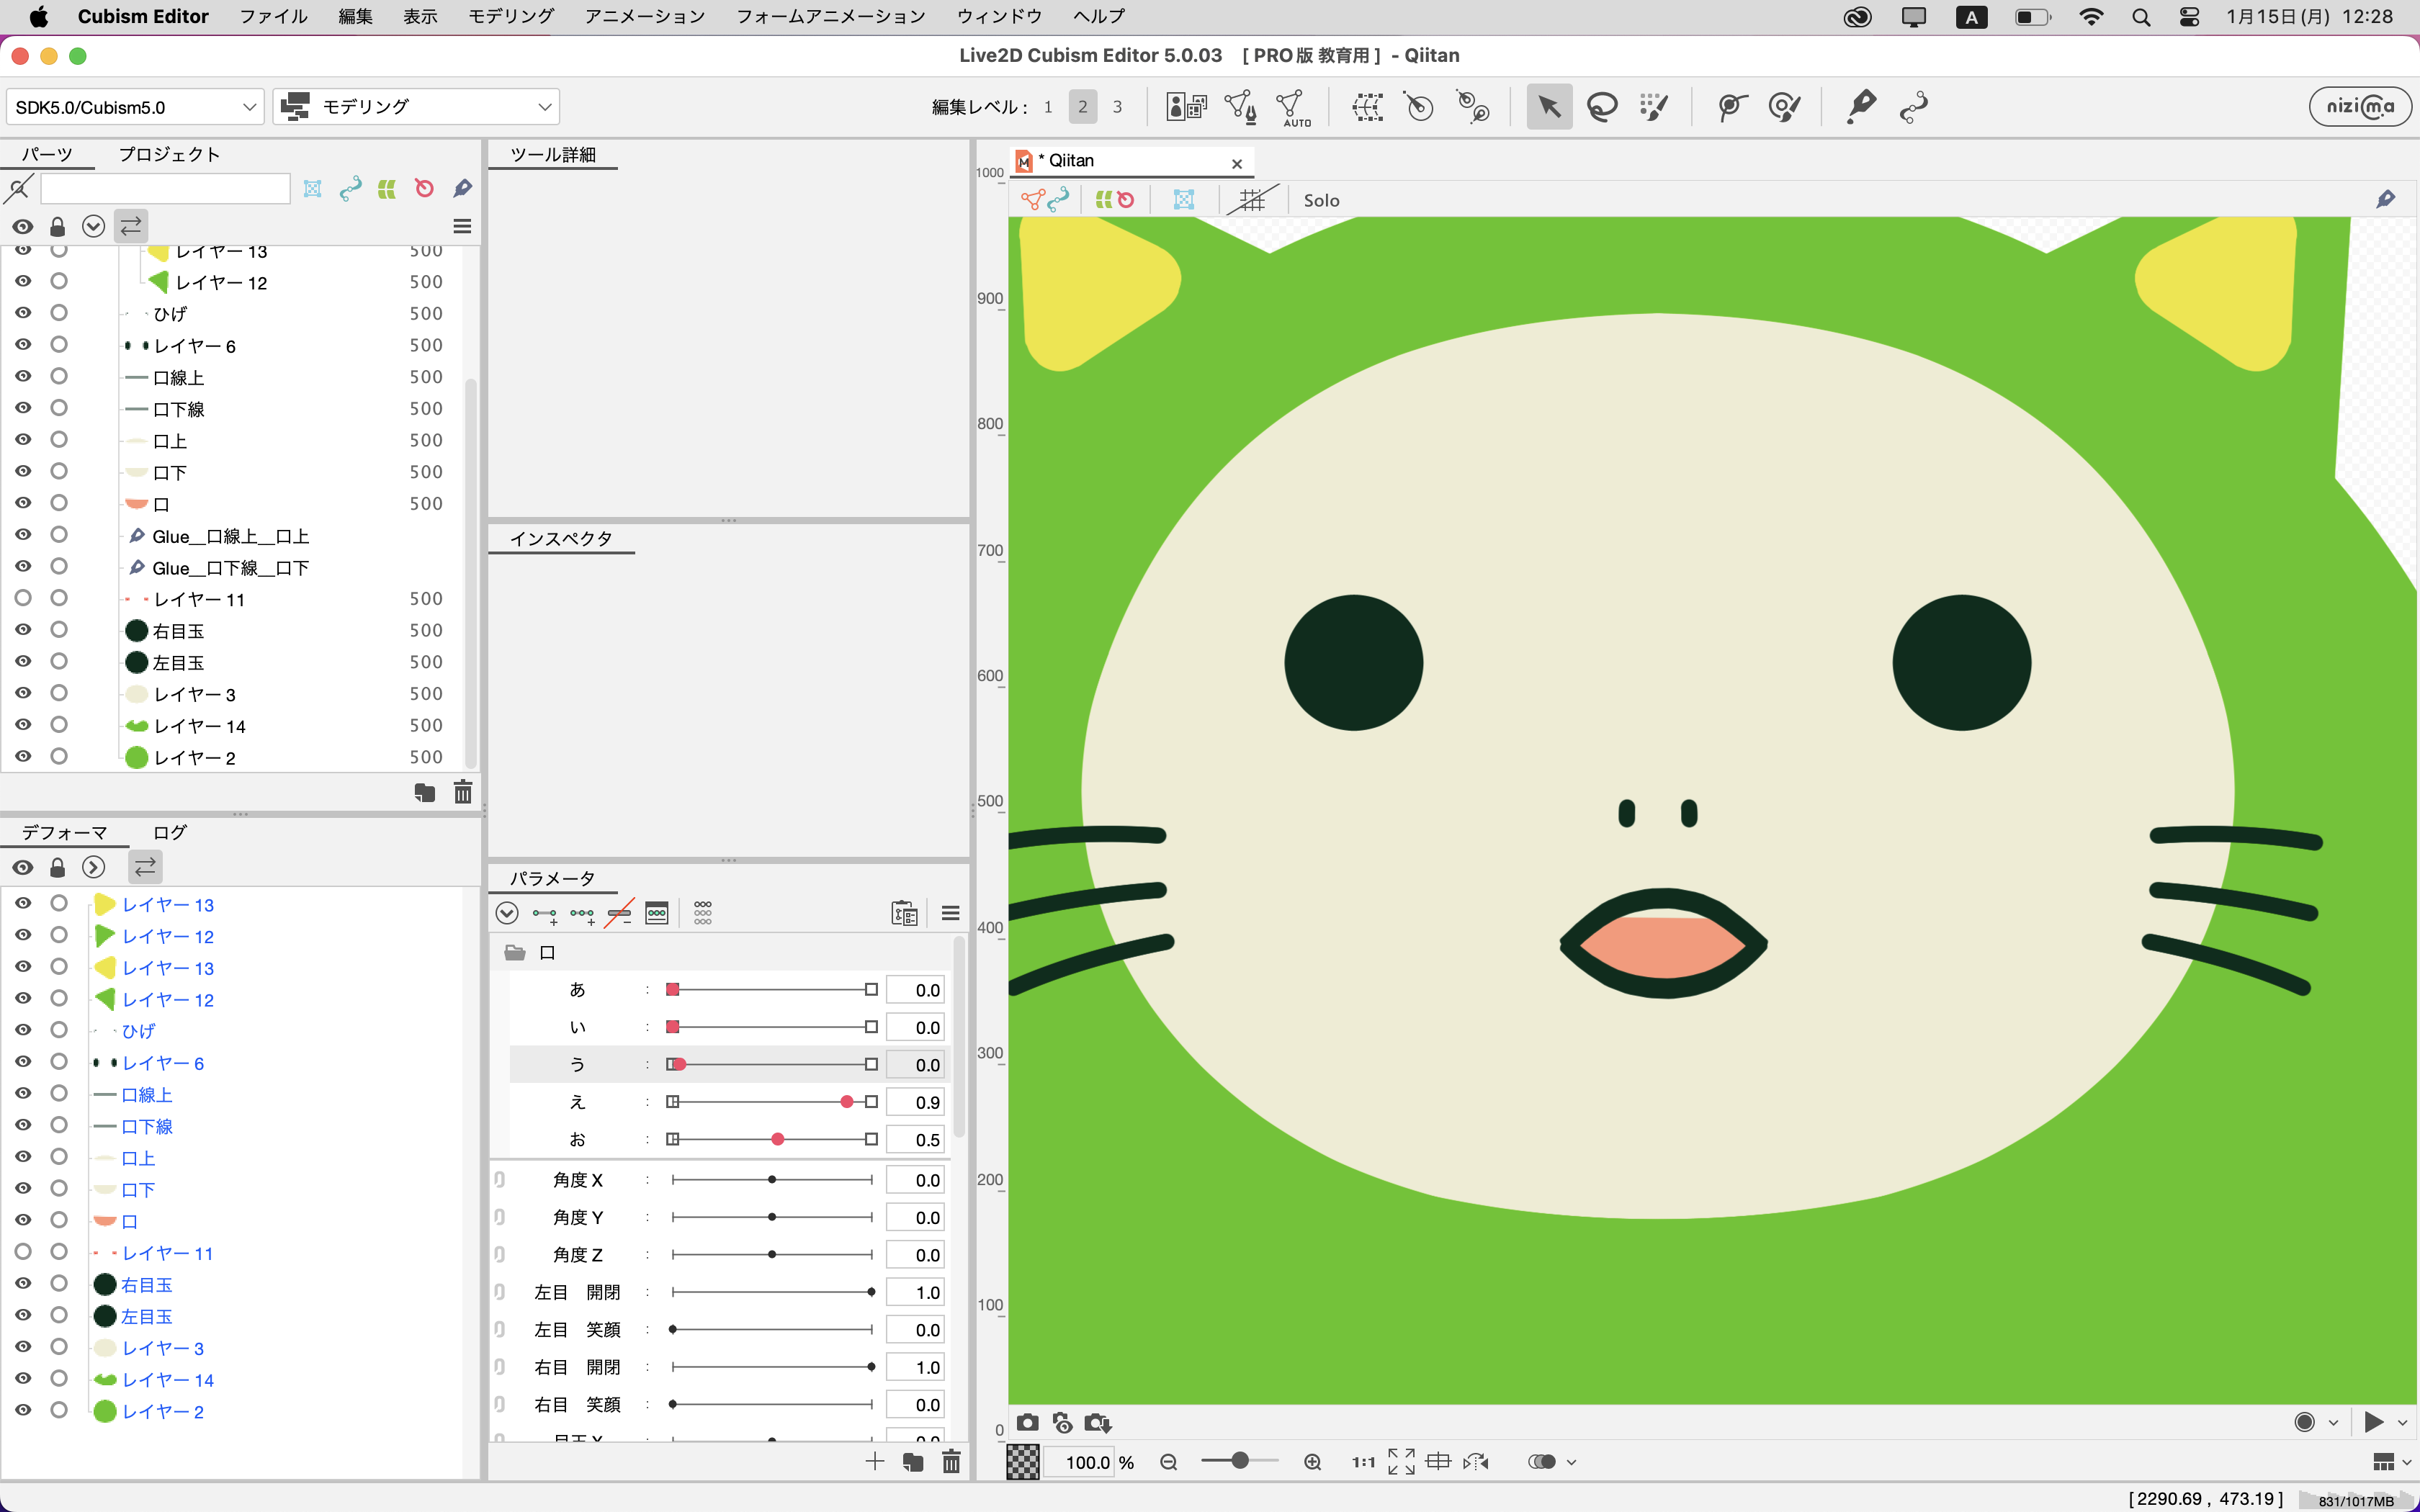This screenshot has height=1512, width=2420.
Task: Open the モデリング workspace dropdown
Action: pos(416,107)
